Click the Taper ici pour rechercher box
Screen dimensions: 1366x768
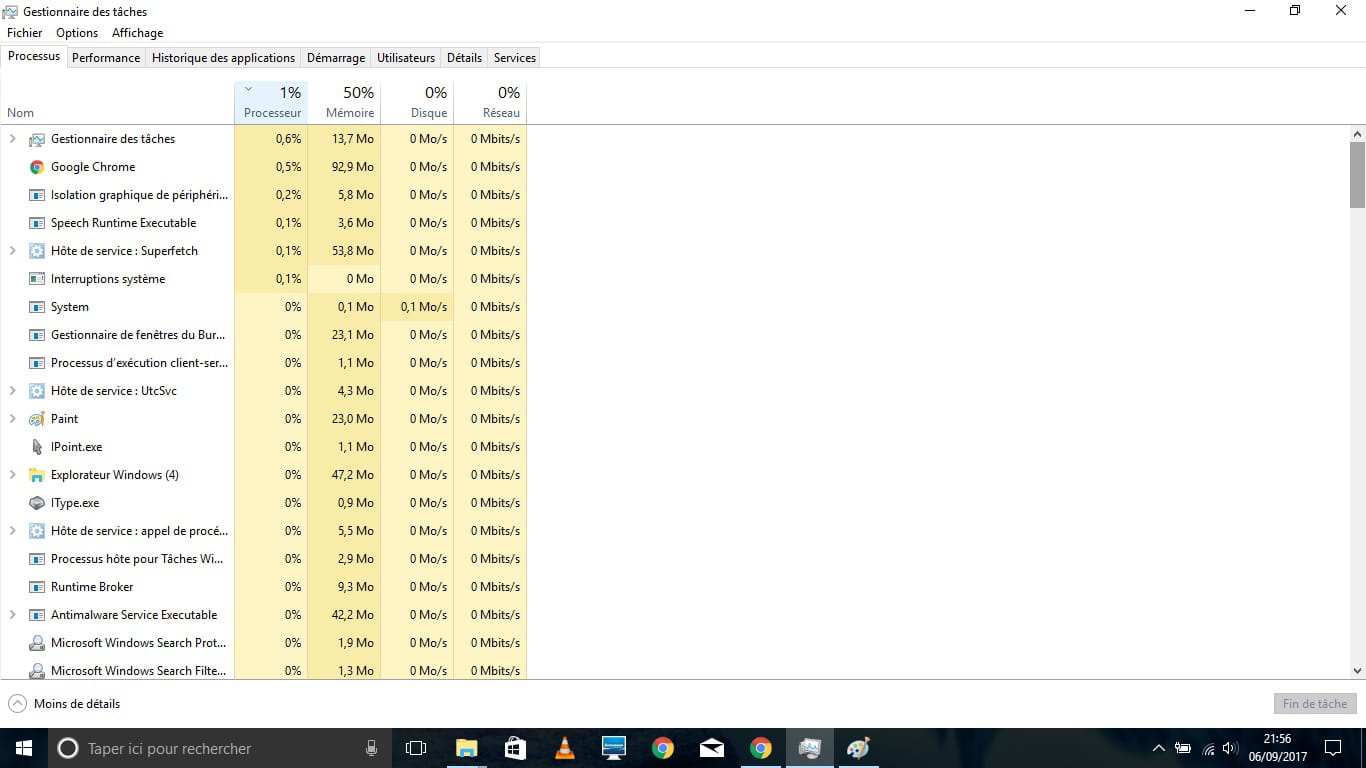pos(220,748)
